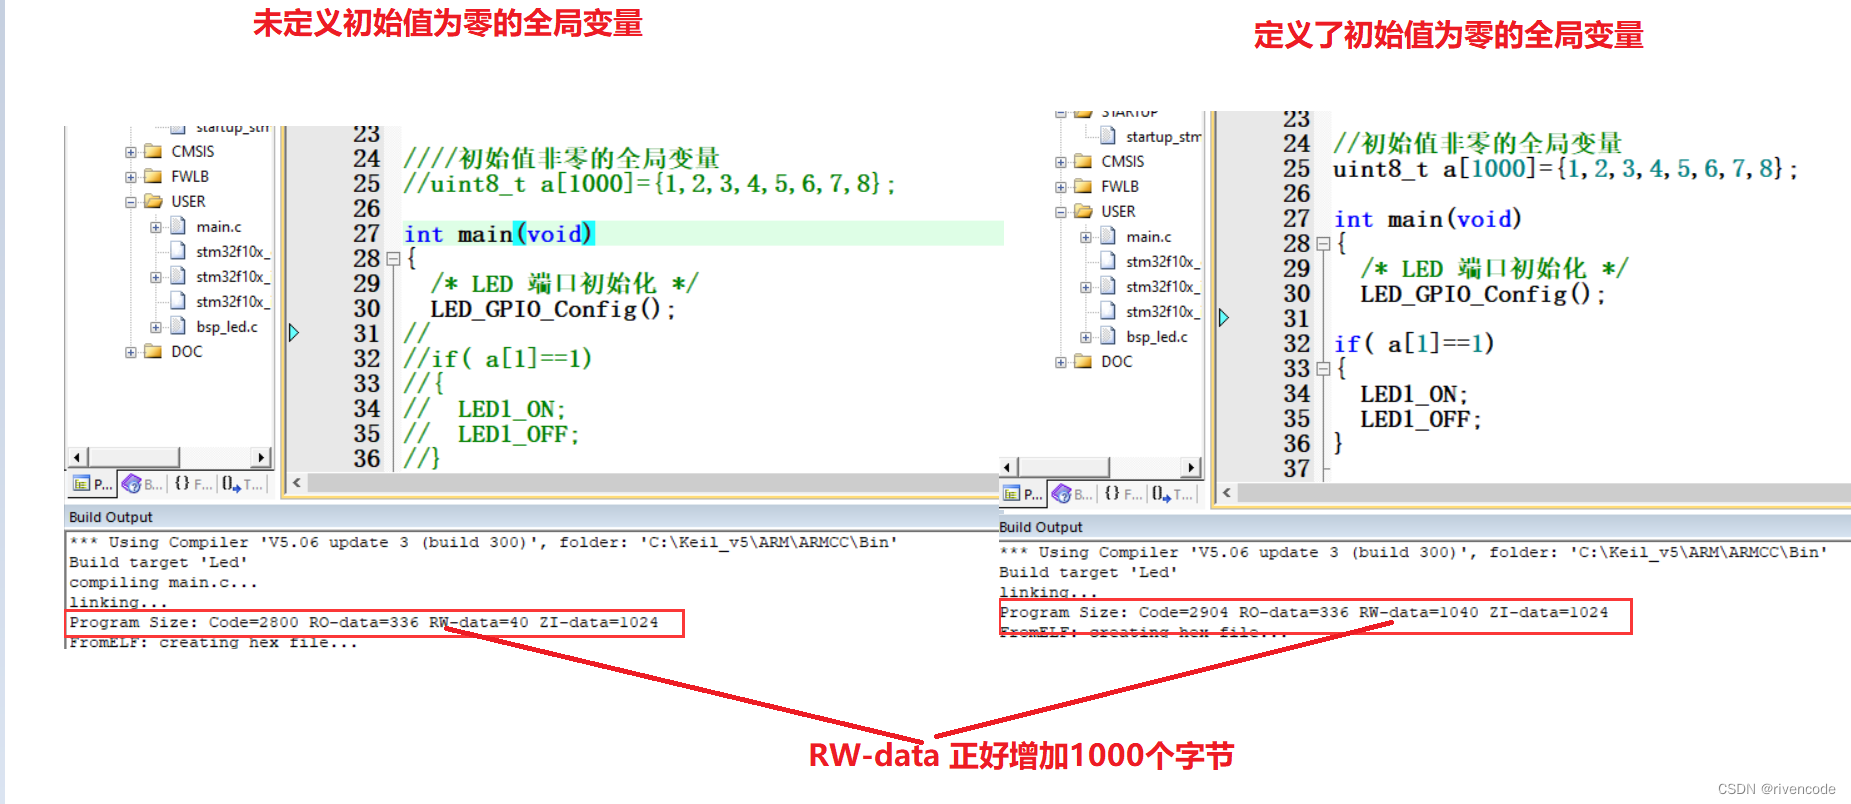Open the Books tab in left window
Image resolution: width=1851 pixels, height=804 pixels.
coord(143,484)
